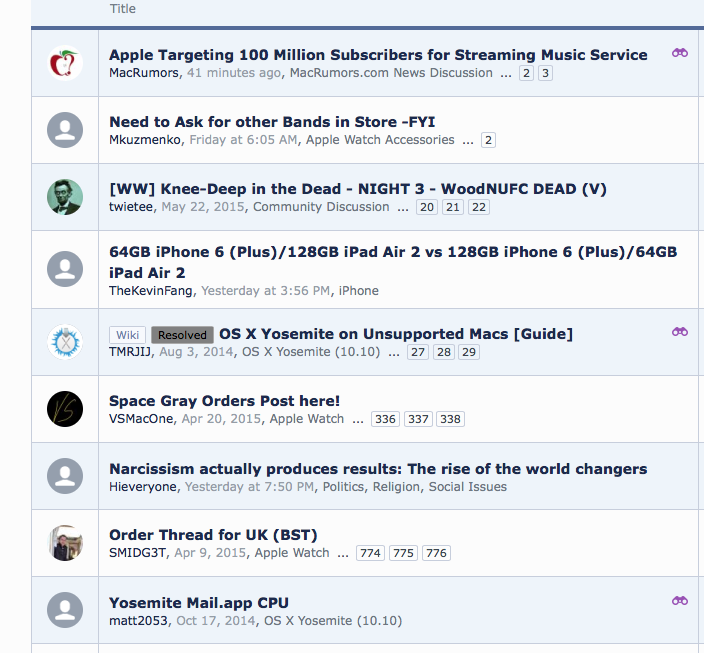Open Politics, Religion, Social Issues forum link
Image resolution: width=704 pixels, height=653 pixels.
click(x=414, y=487)
